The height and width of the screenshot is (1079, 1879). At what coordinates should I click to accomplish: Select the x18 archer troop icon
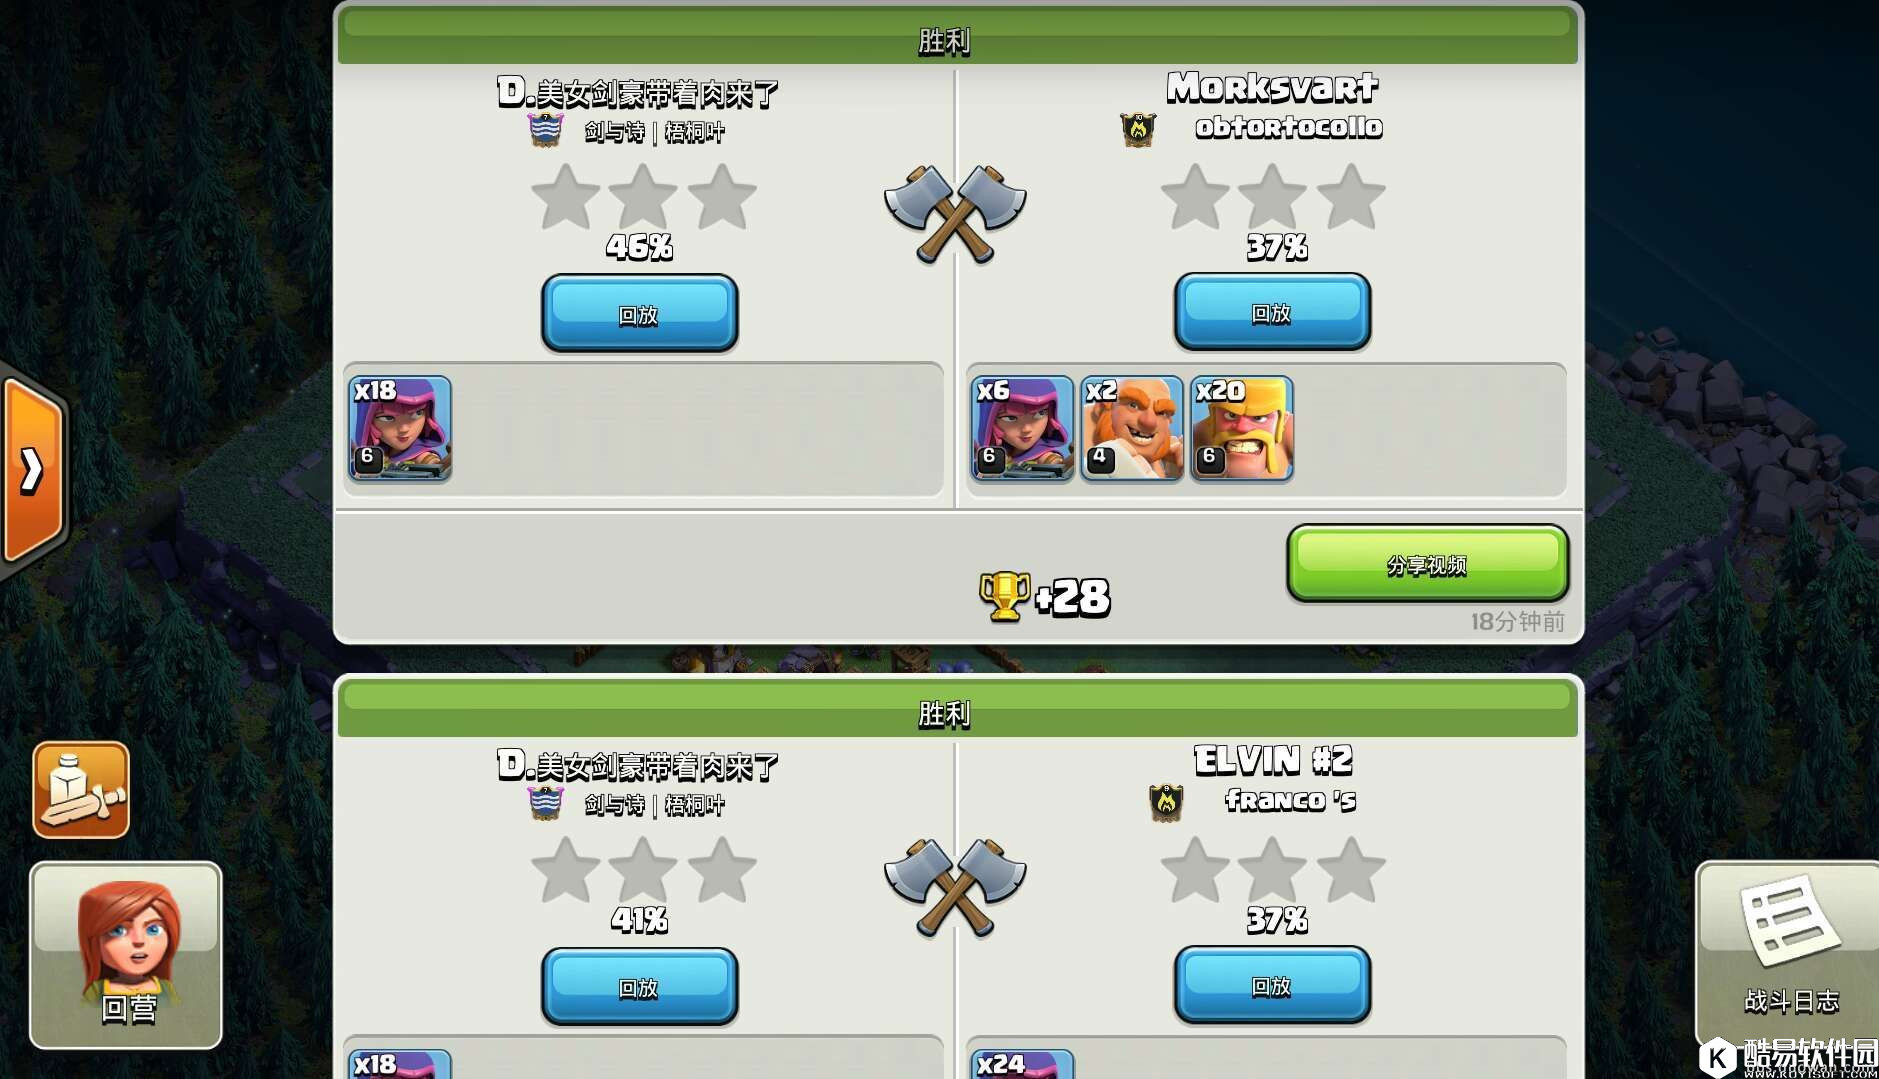pyautogui.click(x=400, y=428)
